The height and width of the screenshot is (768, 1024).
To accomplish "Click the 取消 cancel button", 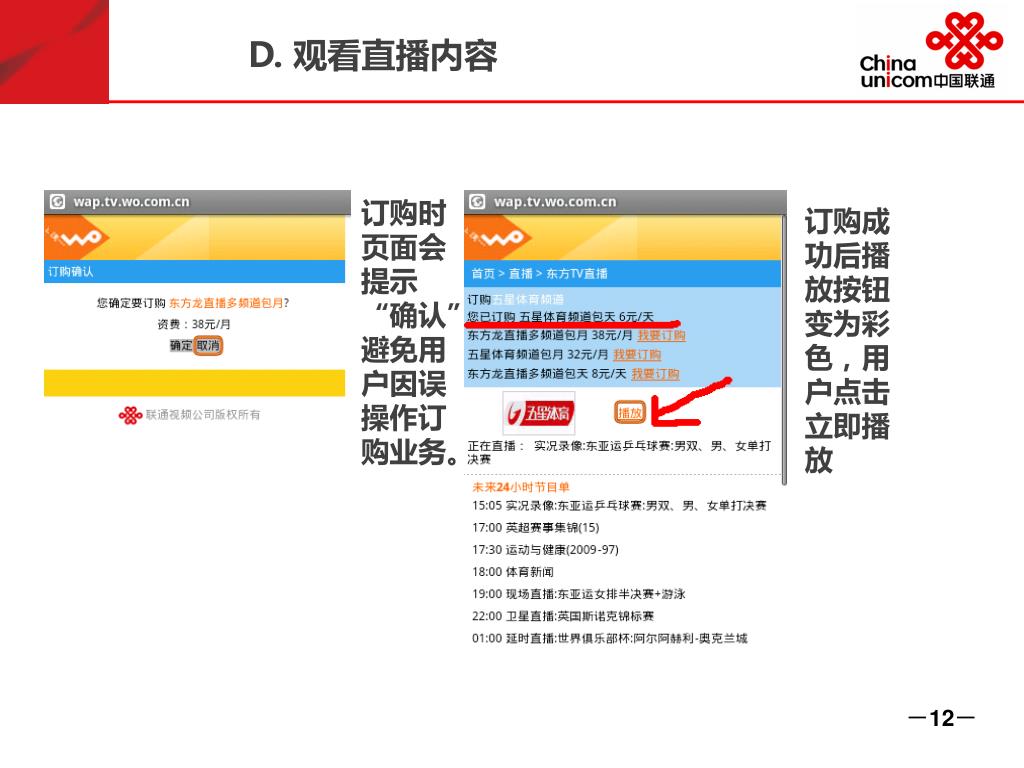I will (x=208, y=345).
